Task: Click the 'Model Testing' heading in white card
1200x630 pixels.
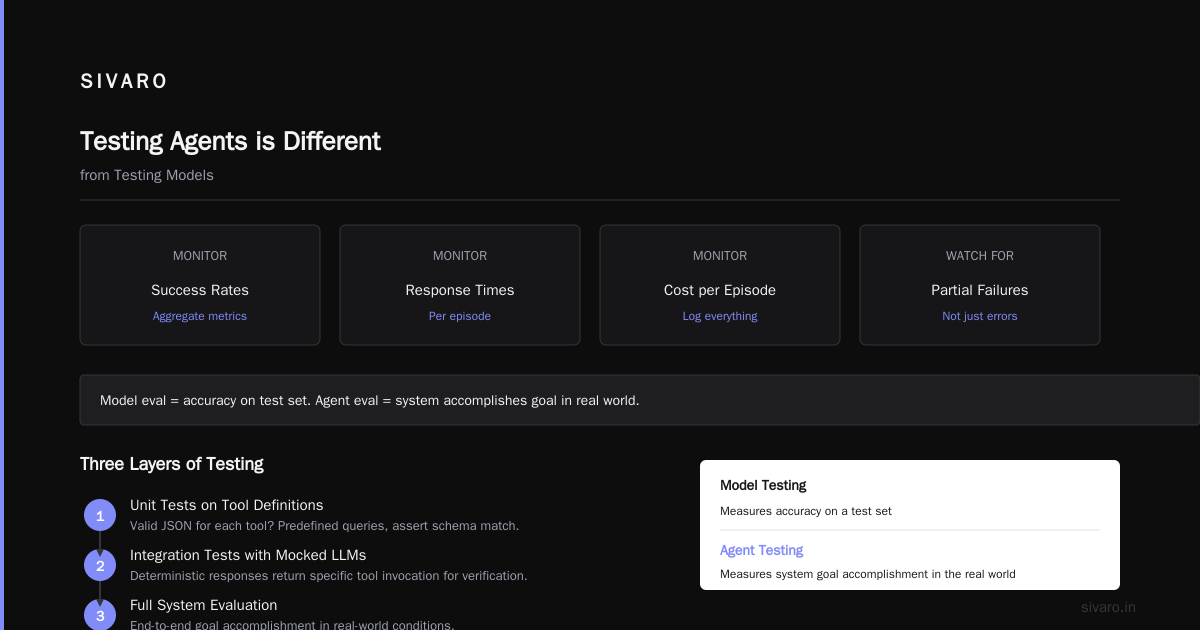Action: pos(763,485)
